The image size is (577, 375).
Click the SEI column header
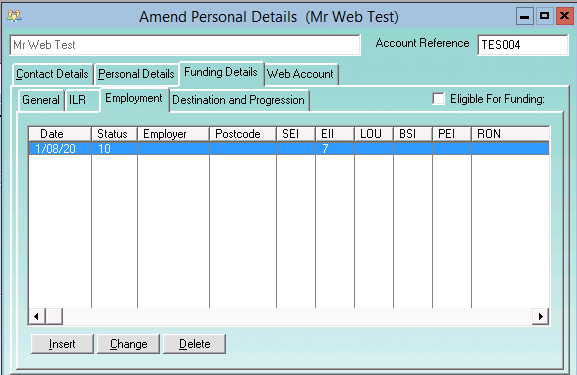coord(296,134)
